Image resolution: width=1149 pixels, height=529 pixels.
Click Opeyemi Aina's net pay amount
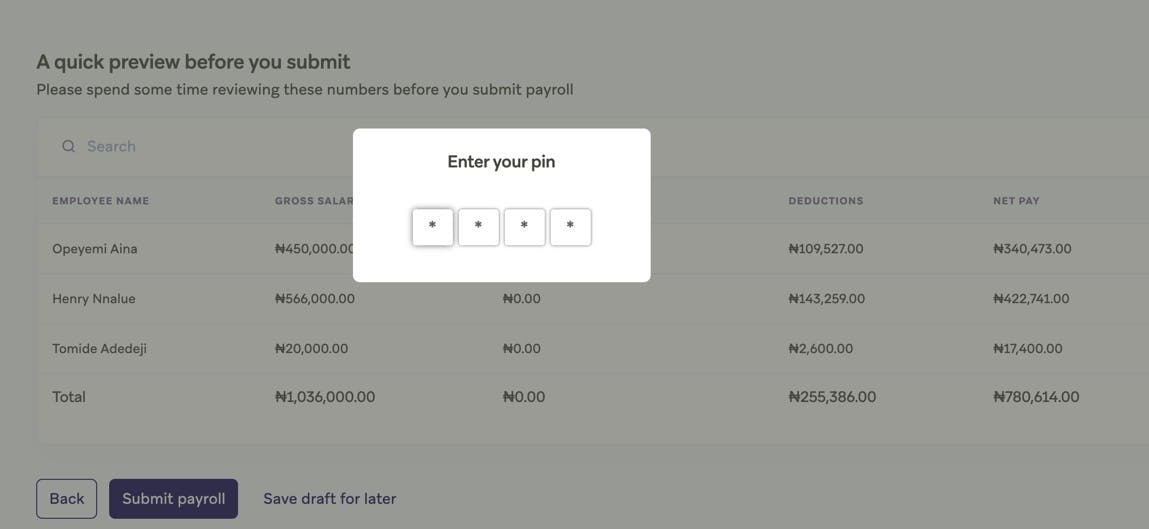click(x=1032, y=249)
